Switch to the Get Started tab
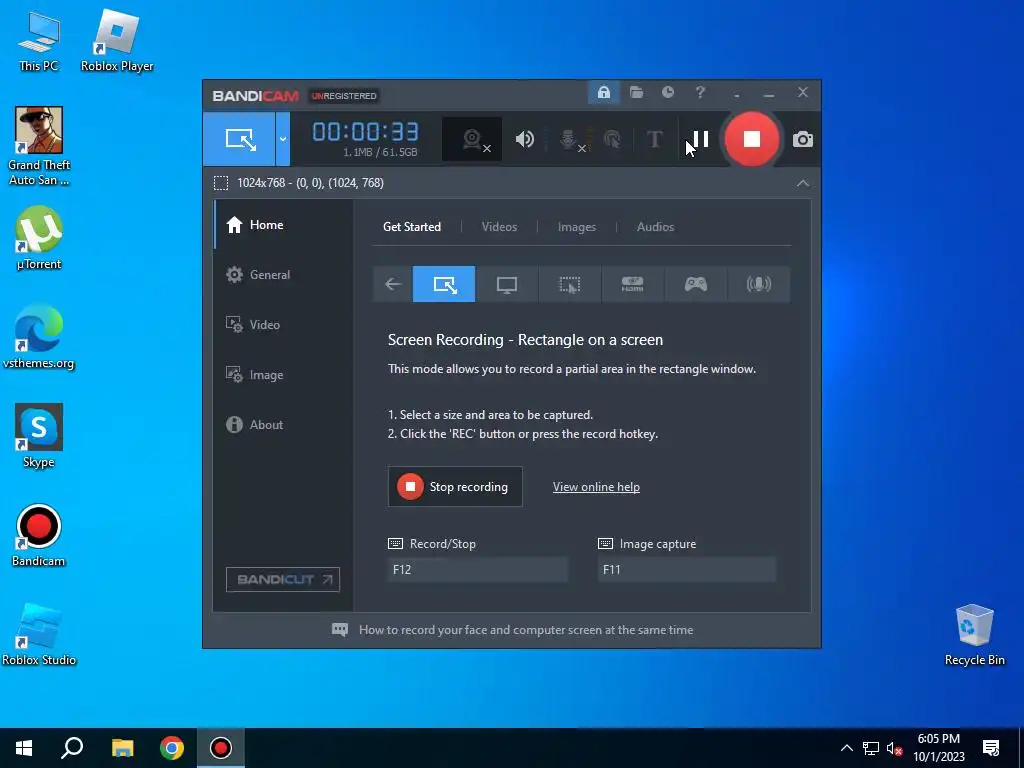Image resolution: width=1024 pixels, height=768 pixels. pyautogui.click(x=411, y=227)
